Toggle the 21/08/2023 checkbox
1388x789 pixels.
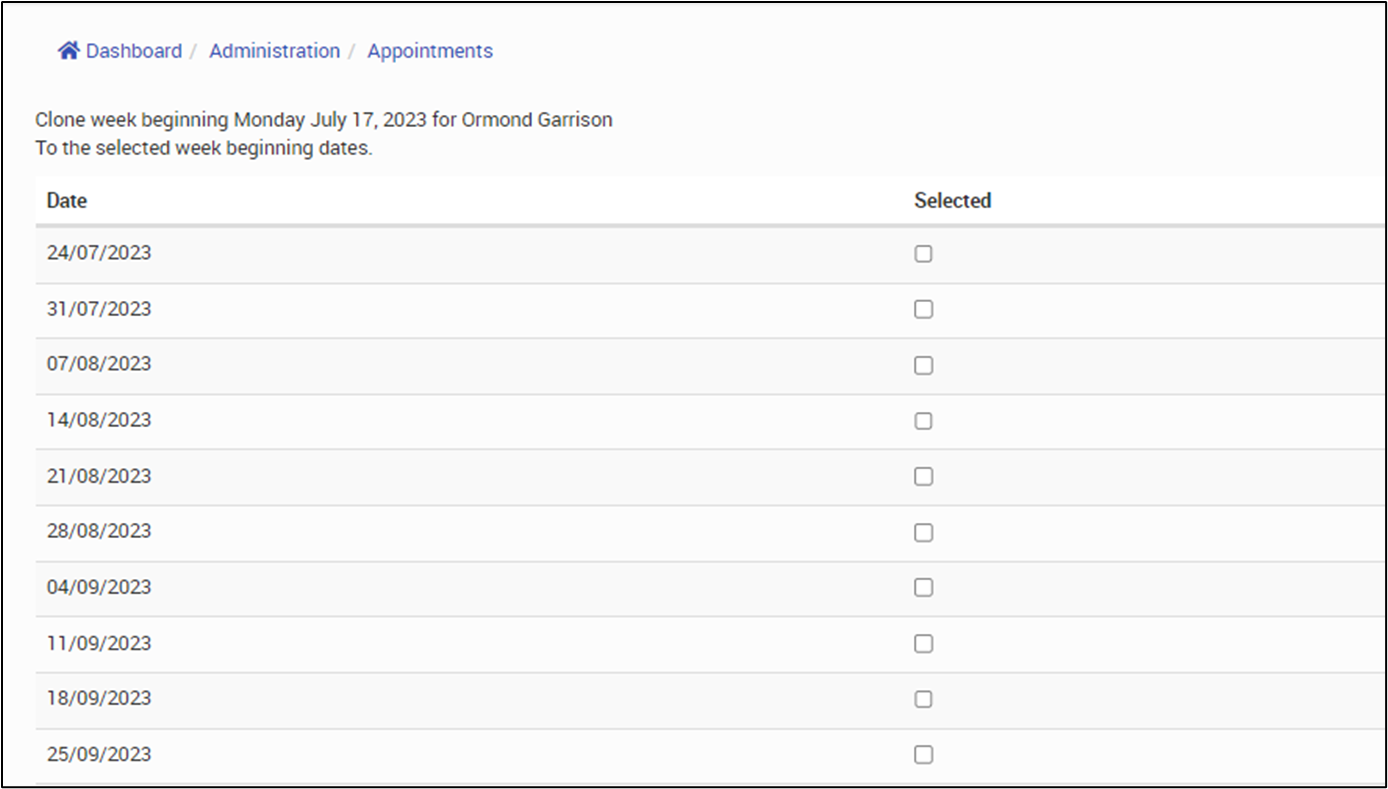tap(923, 476)
